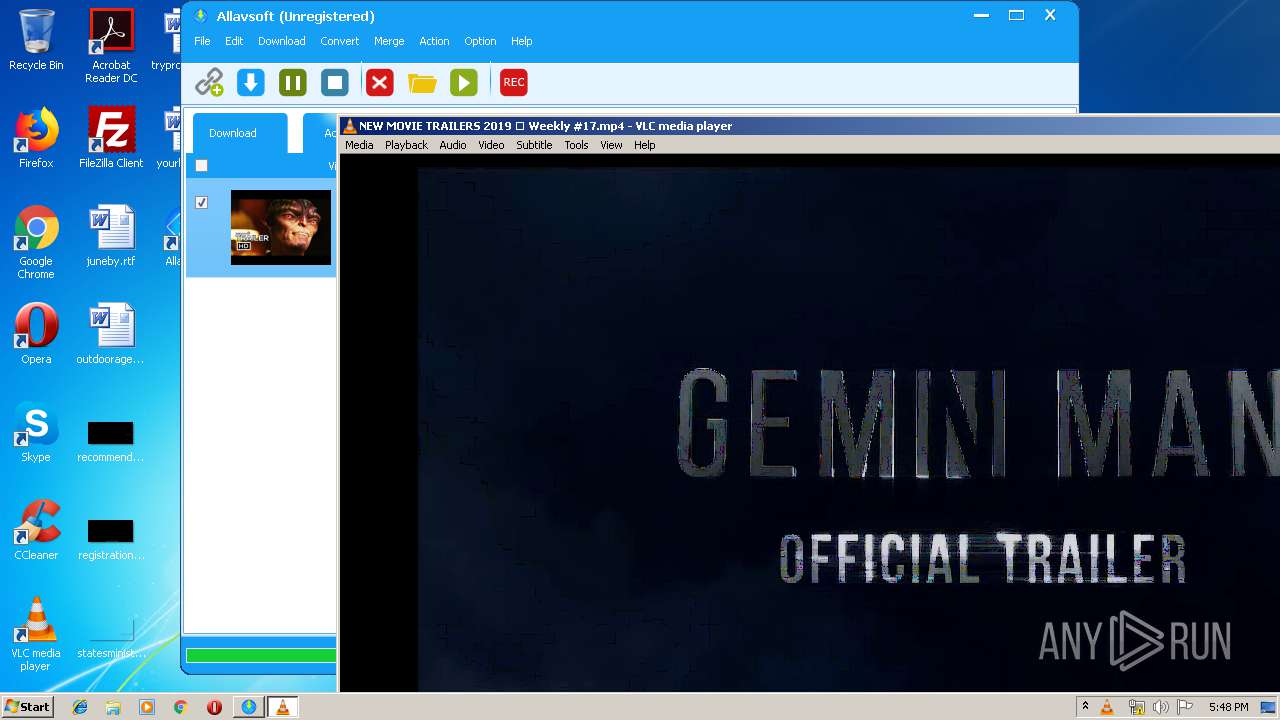
Task: Select the registration file on desktop
Action: pyautogui.click(x=111, y=540)
